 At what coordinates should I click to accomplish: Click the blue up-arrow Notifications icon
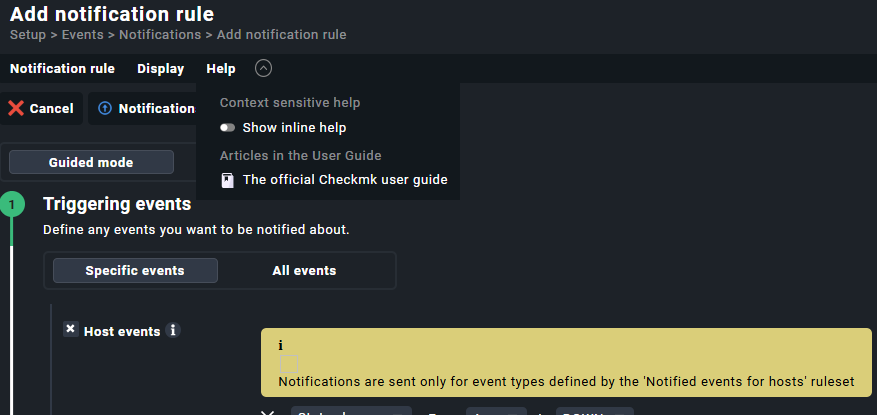tap(105, 108)
